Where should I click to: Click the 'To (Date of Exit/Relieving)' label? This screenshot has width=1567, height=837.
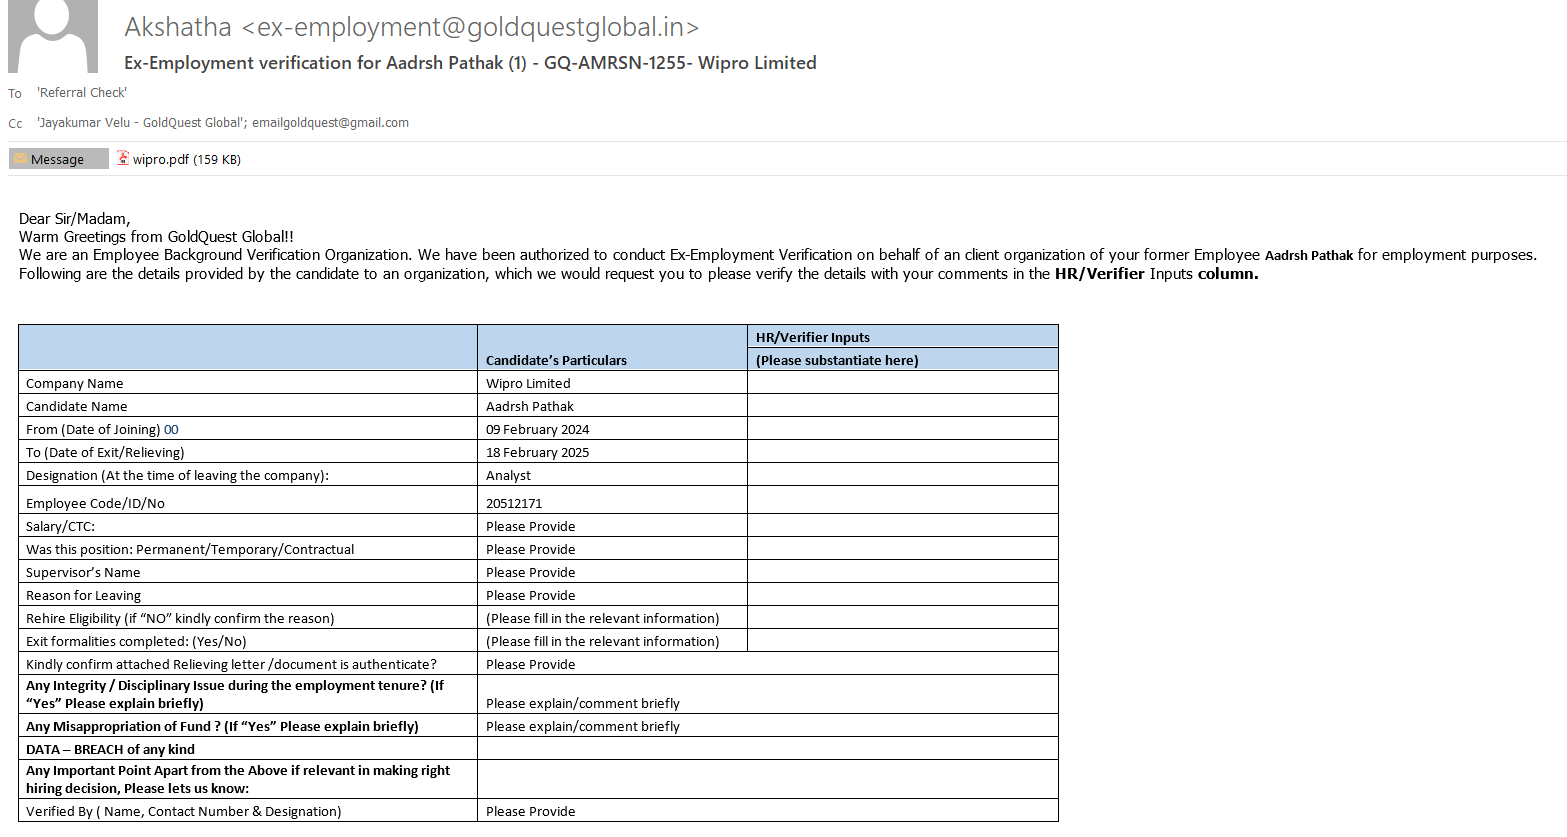[x=105, y=452]
